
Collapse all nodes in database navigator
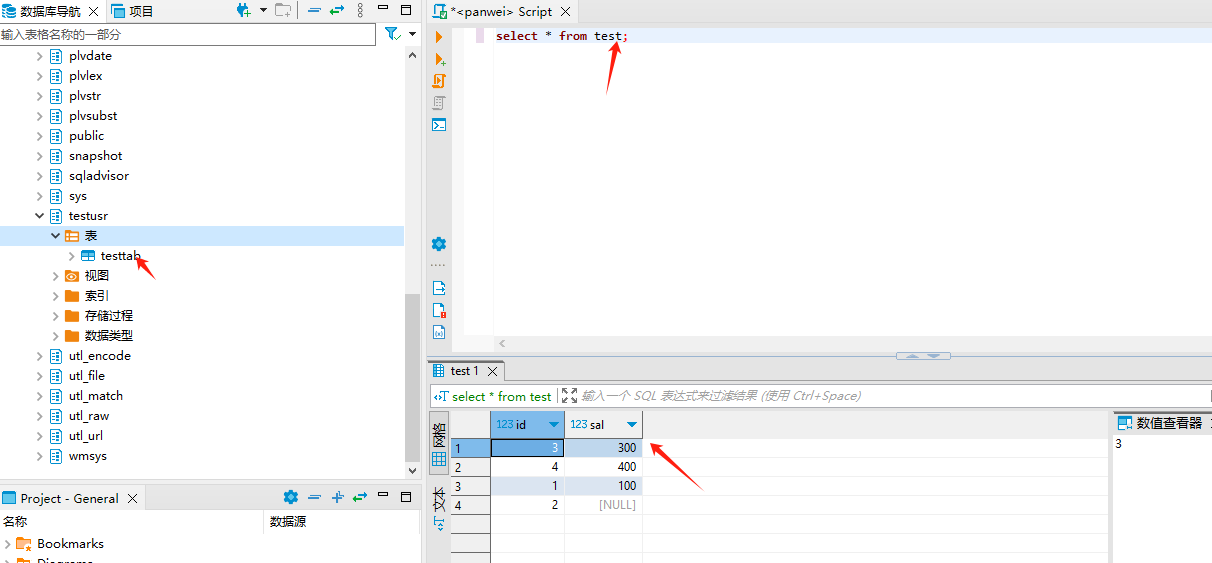click(x=314, y=10)
